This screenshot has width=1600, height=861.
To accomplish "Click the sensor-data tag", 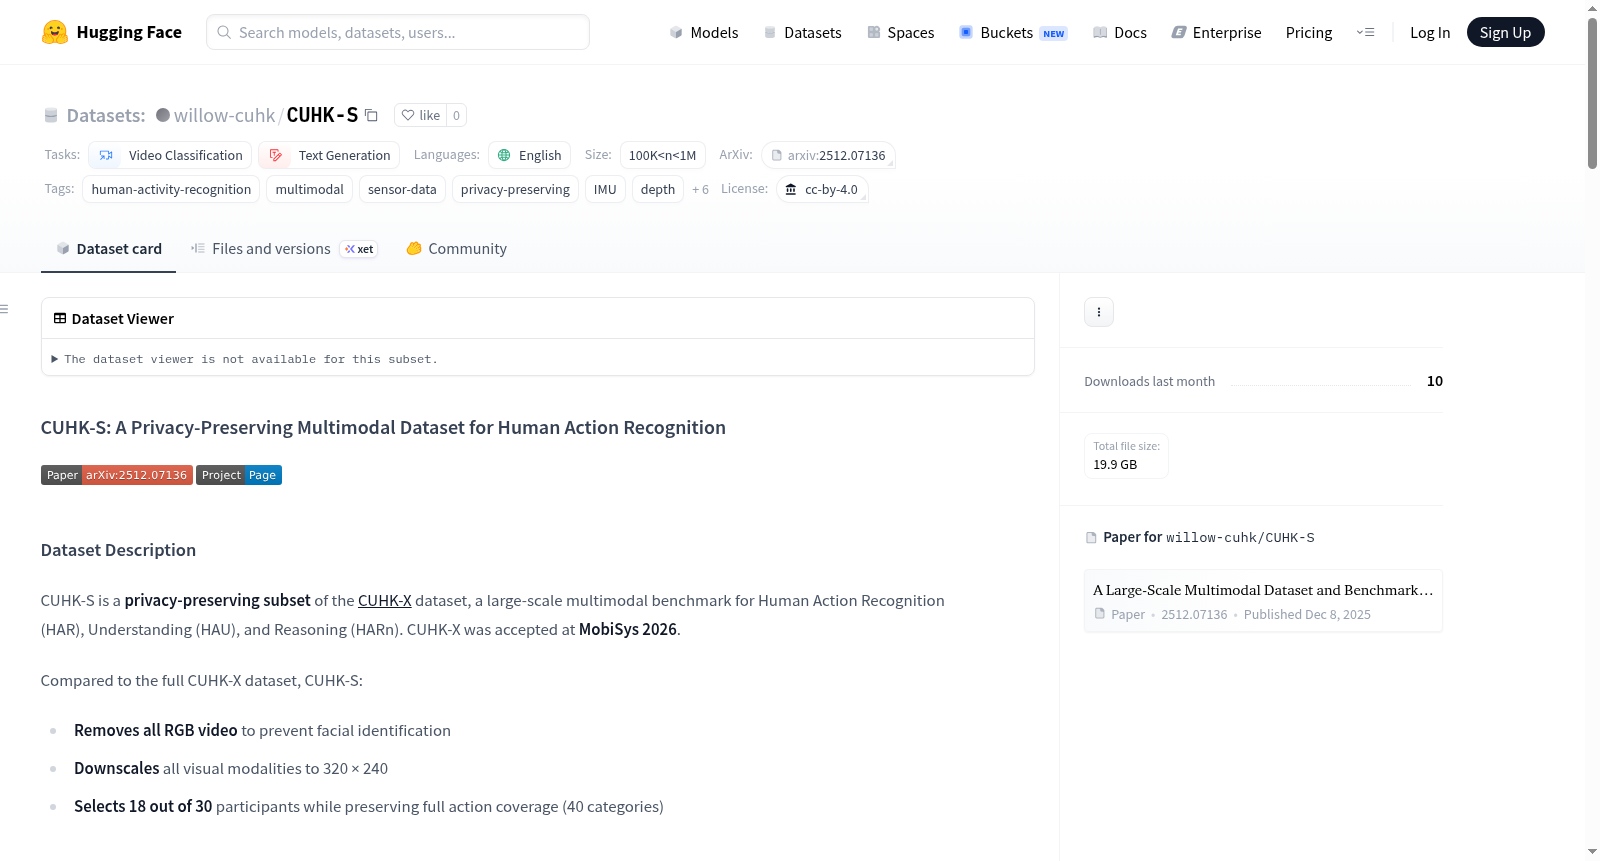I will click(x=402, y=189).
